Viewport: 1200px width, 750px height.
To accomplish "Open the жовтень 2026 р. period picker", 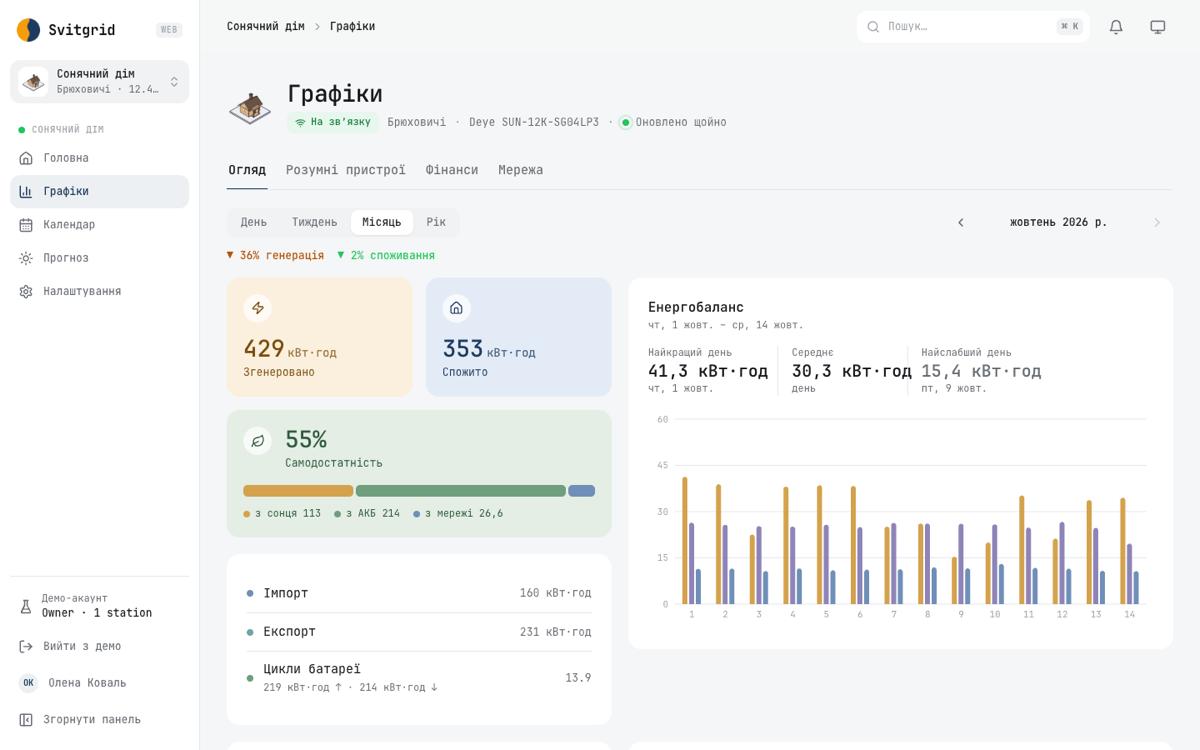I will click(1058, 222).
